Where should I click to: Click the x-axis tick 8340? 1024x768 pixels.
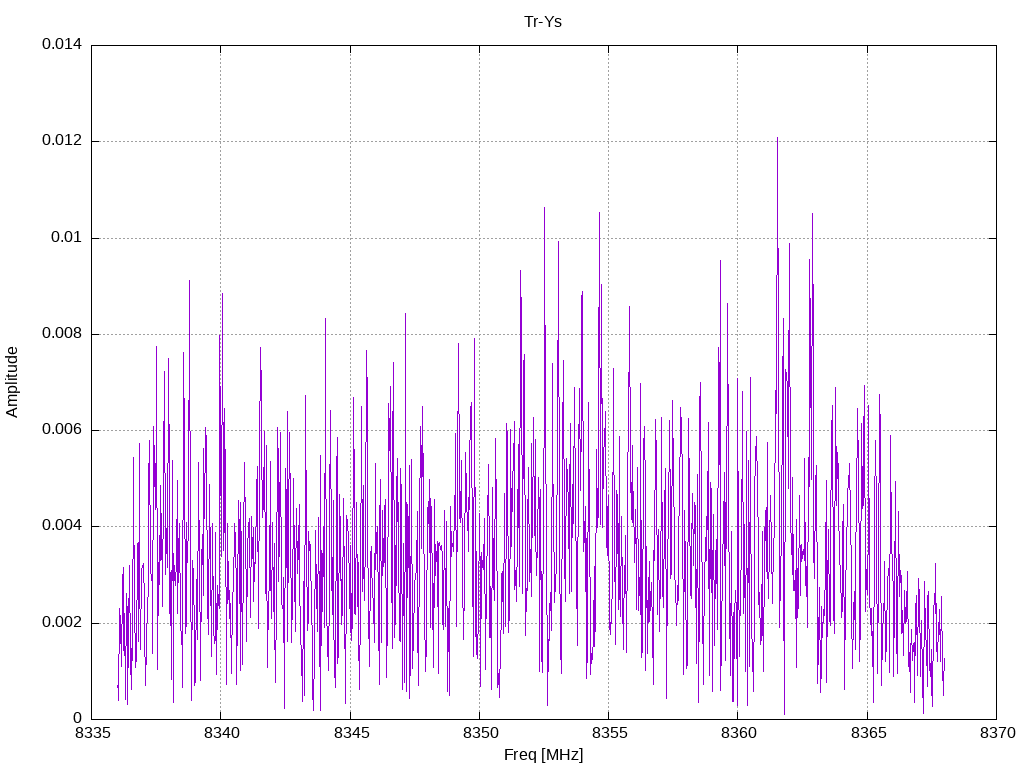click(222, 733)
